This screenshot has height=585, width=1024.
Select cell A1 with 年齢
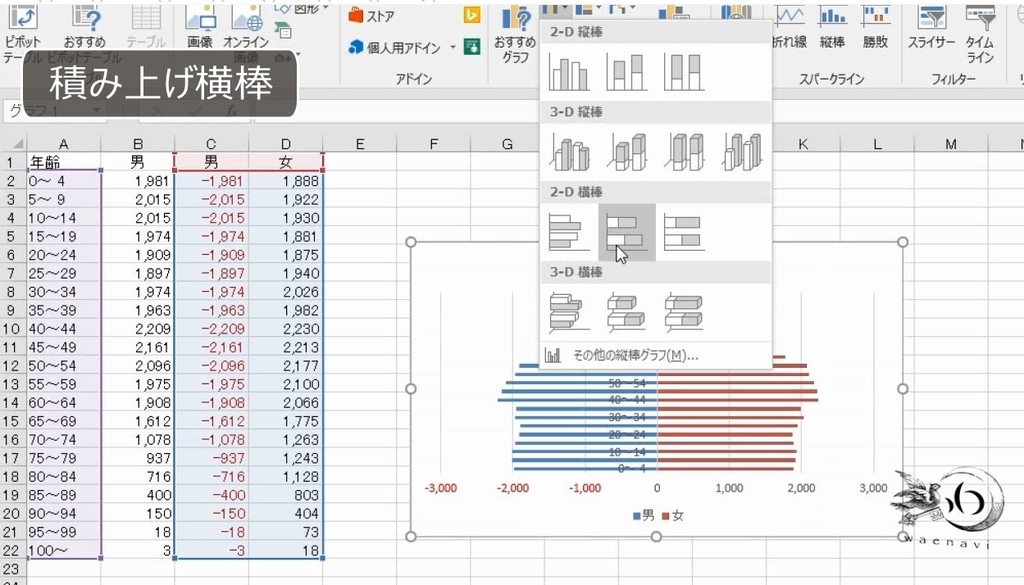click(63, 162)
